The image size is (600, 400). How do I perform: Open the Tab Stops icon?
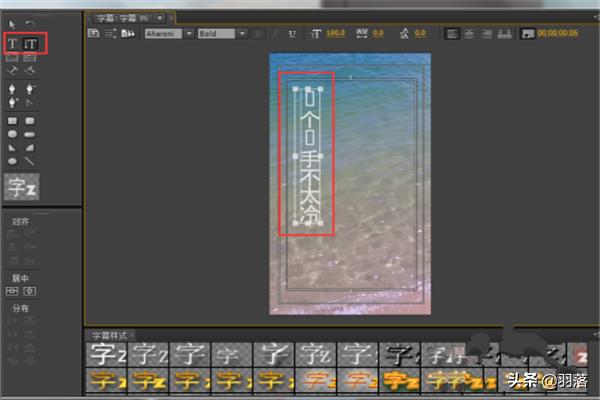coord(504,34)
